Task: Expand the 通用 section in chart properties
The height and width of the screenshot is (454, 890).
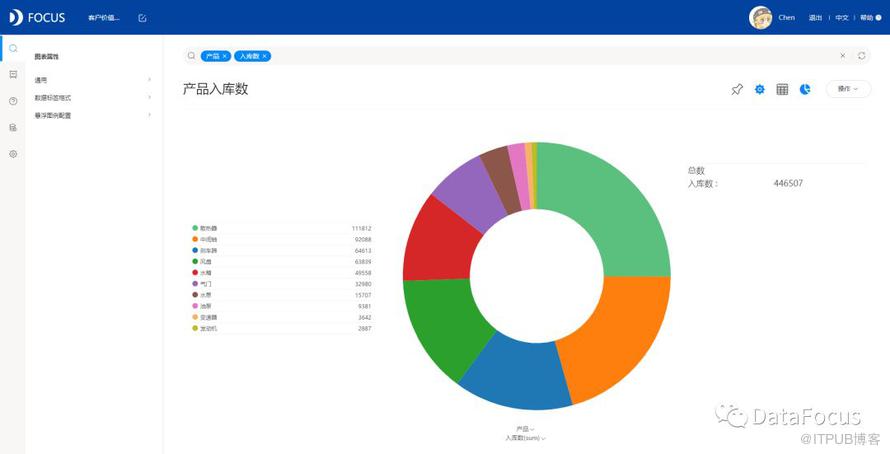Action: [x=93, y=80]
